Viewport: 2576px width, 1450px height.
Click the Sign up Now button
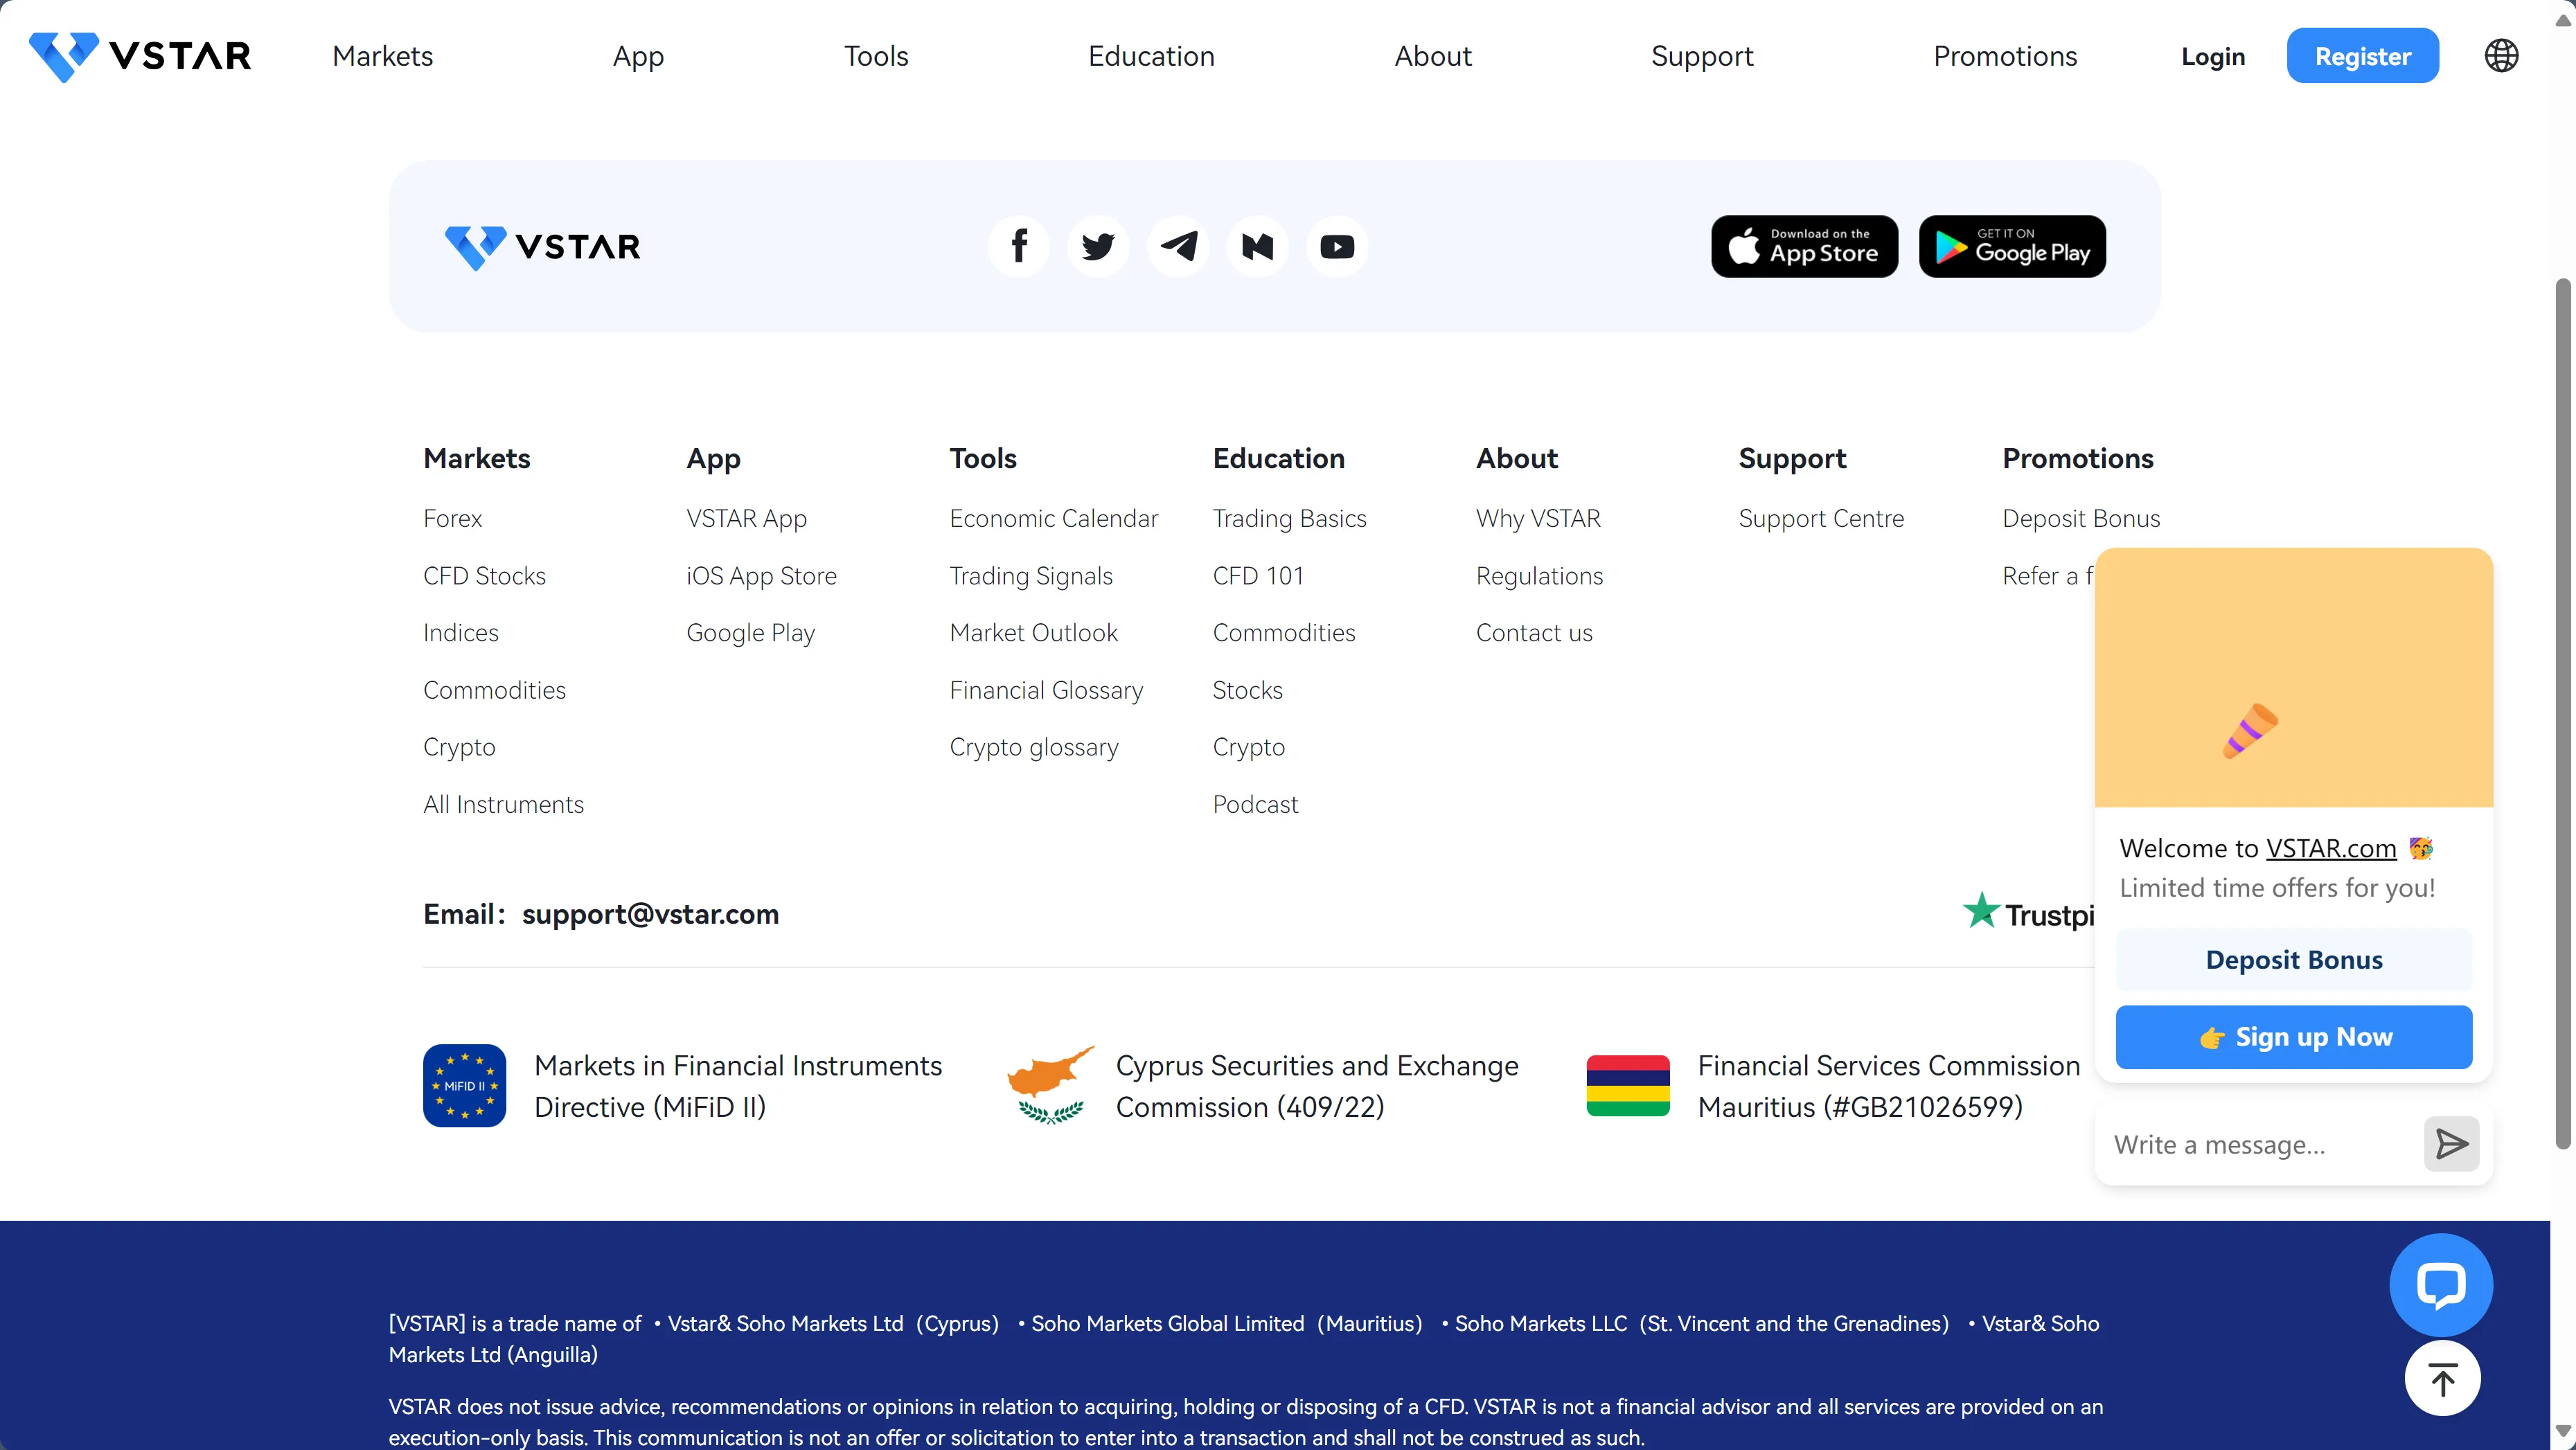coord(2294,1037)
